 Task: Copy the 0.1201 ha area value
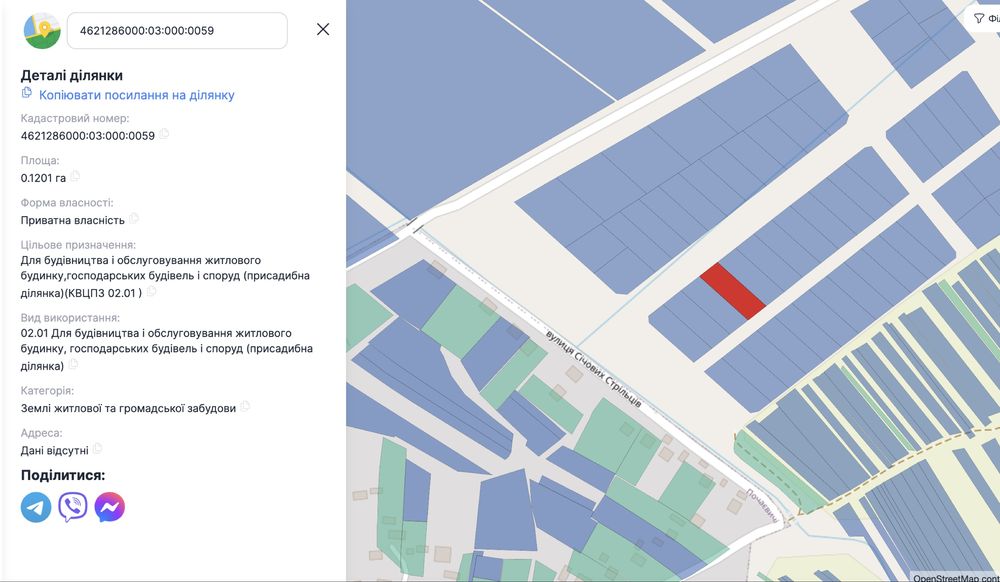[x=75, y=177]
